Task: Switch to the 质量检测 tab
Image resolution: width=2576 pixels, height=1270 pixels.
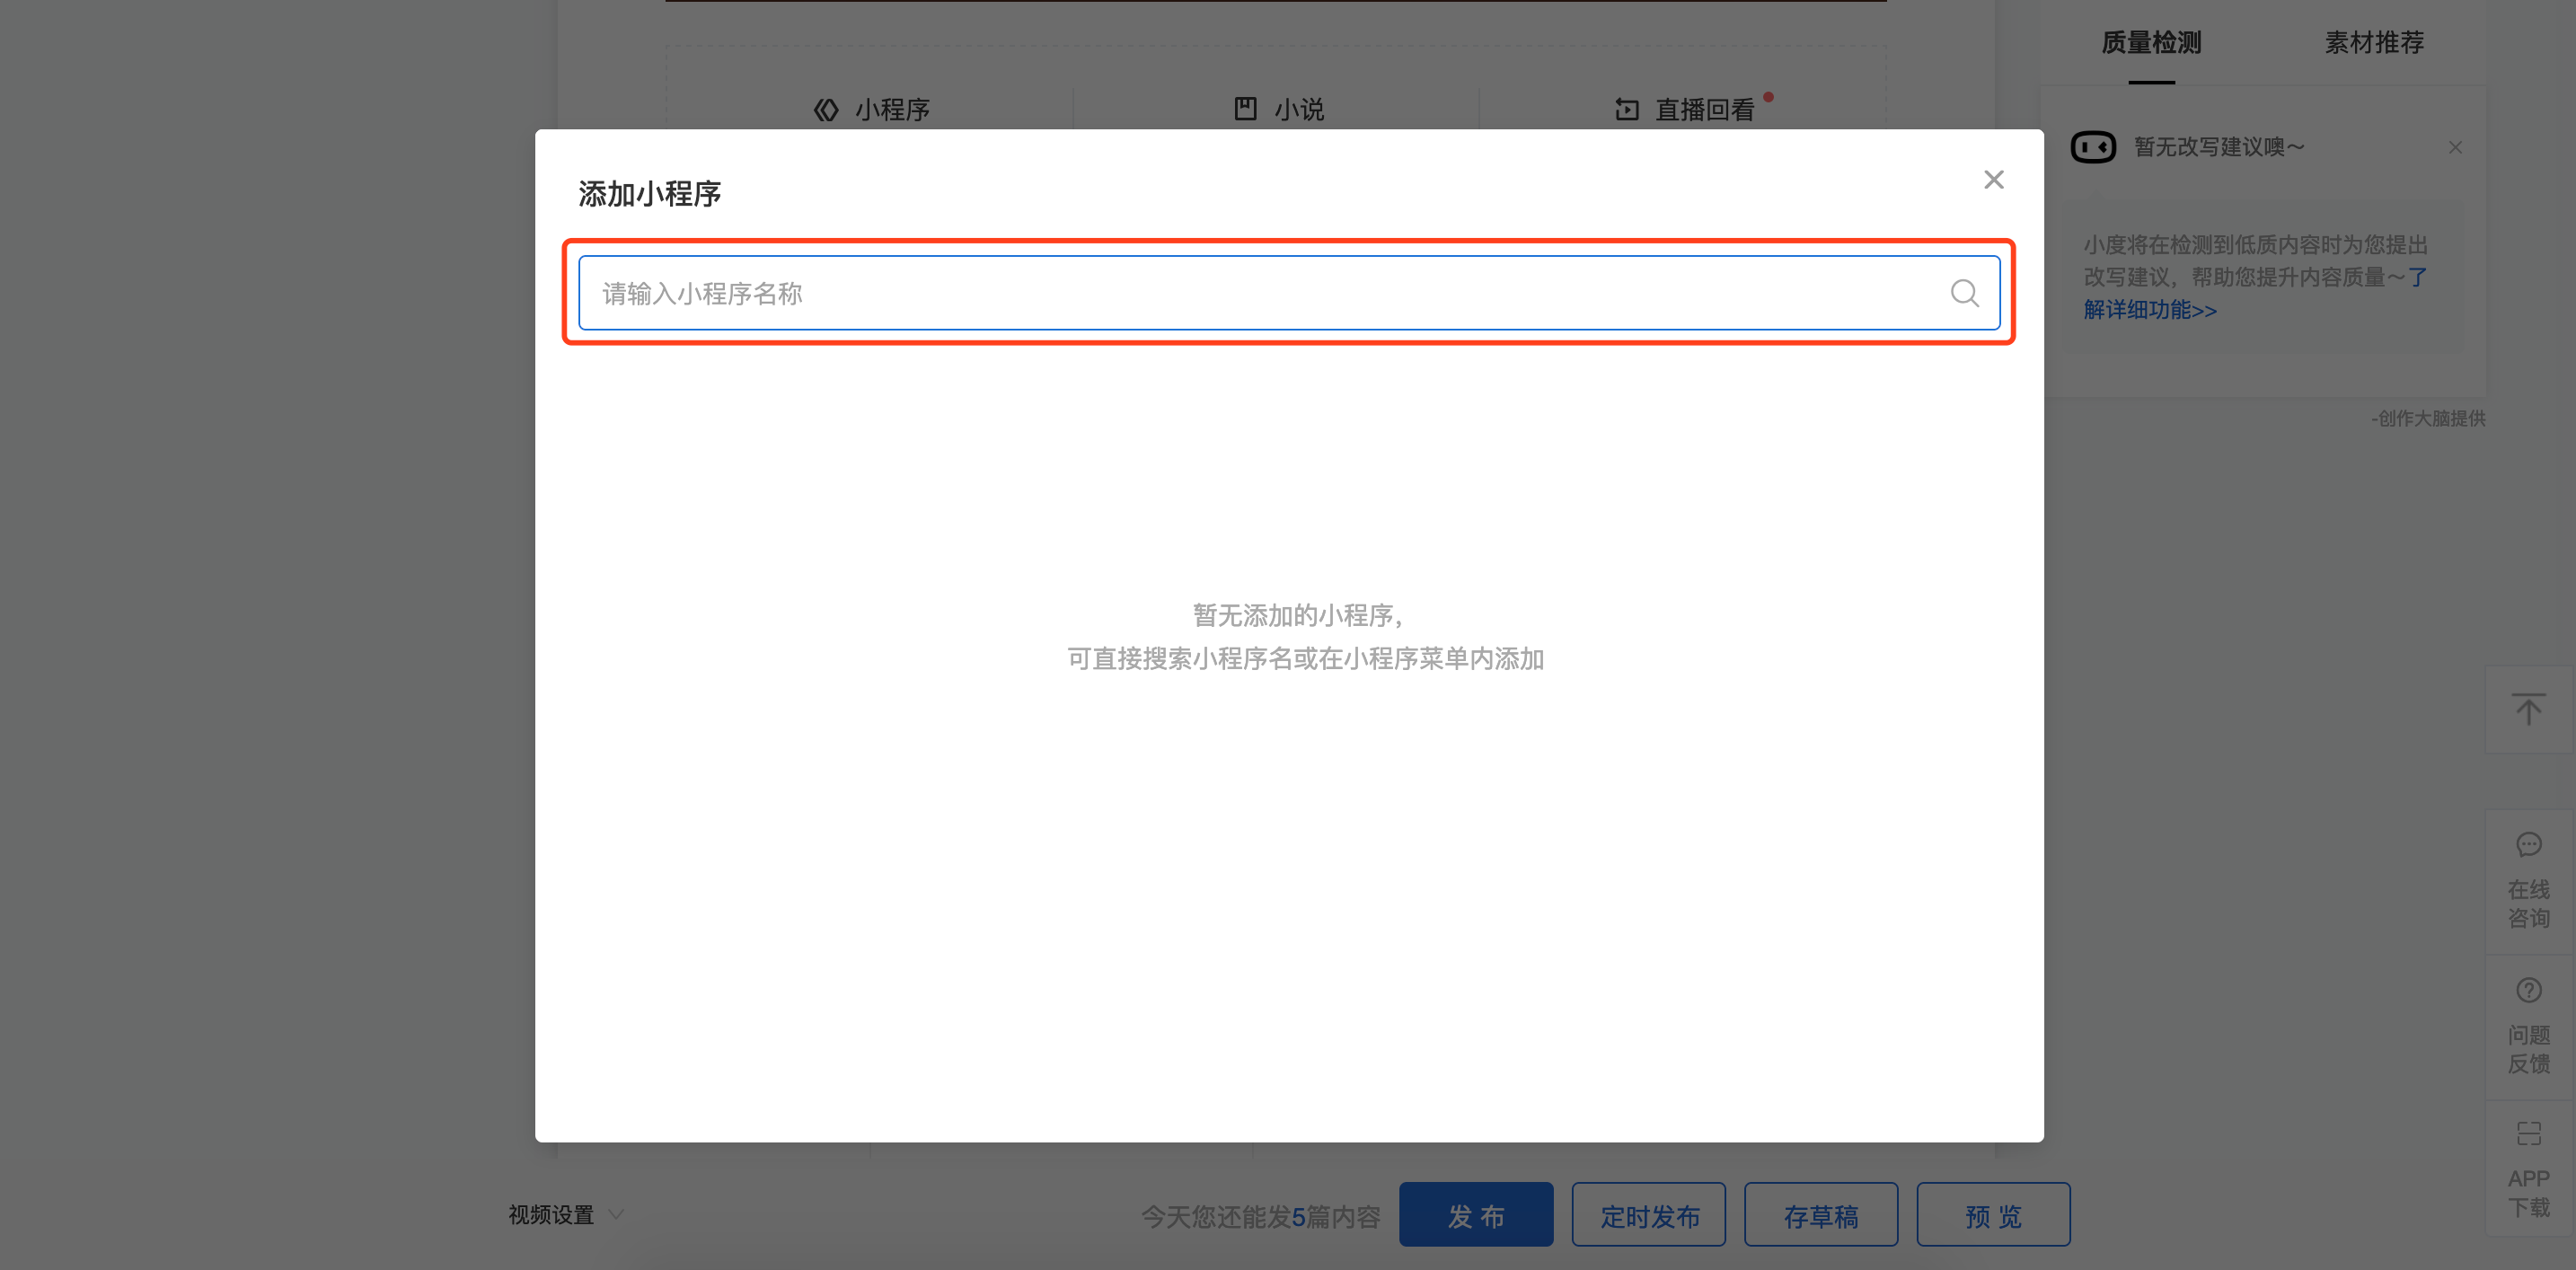Action: point(2151,43)
